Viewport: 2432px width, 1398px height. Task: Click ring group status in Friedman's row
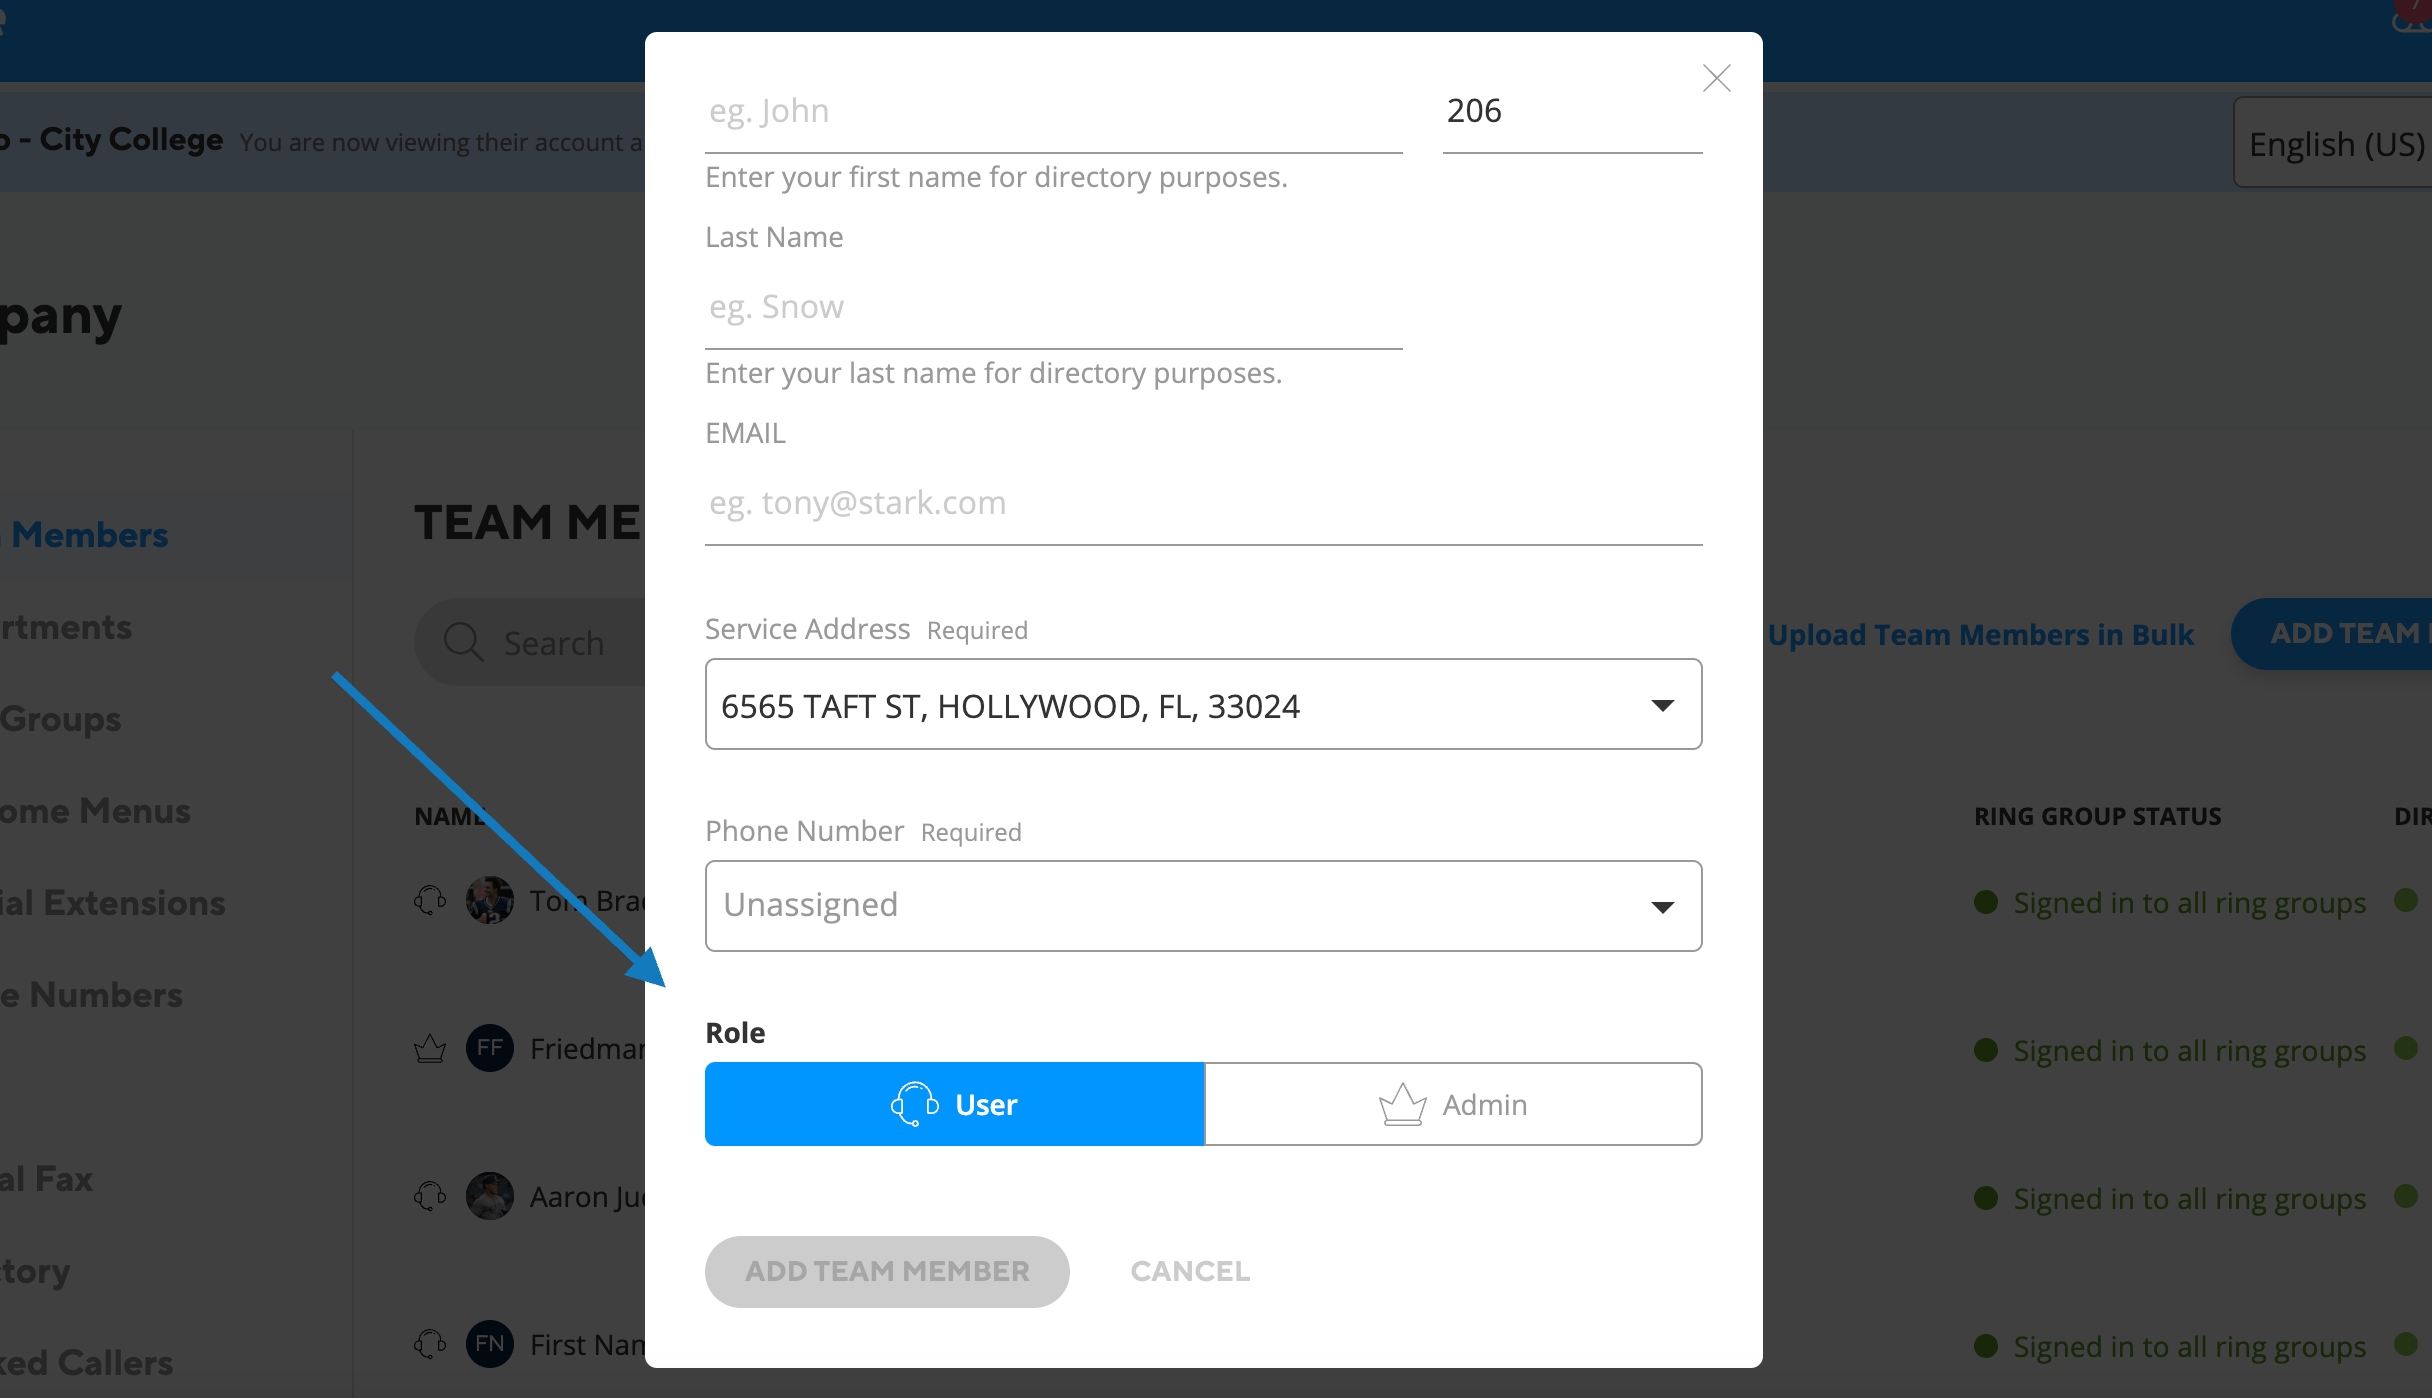tap(2170, 1051)
